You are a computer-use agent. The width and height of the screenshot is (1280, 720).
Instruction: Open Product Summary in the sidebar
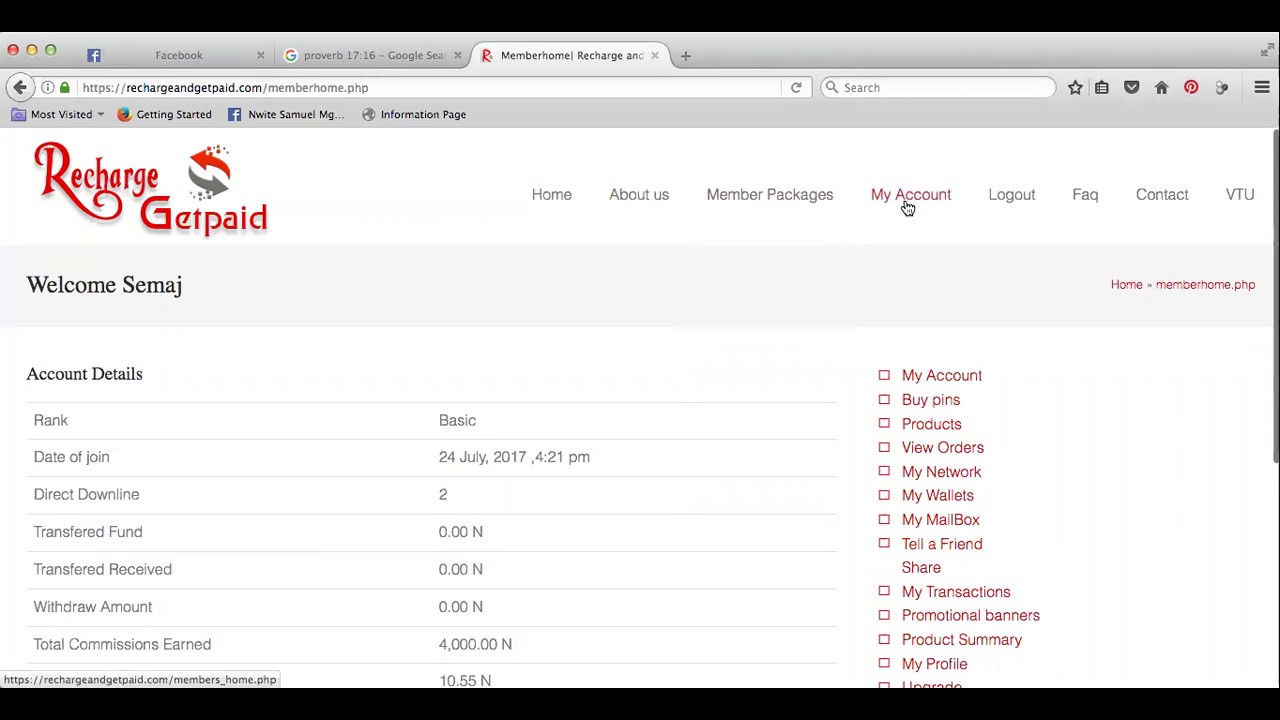pyautogui.click(x=962, y=640)
